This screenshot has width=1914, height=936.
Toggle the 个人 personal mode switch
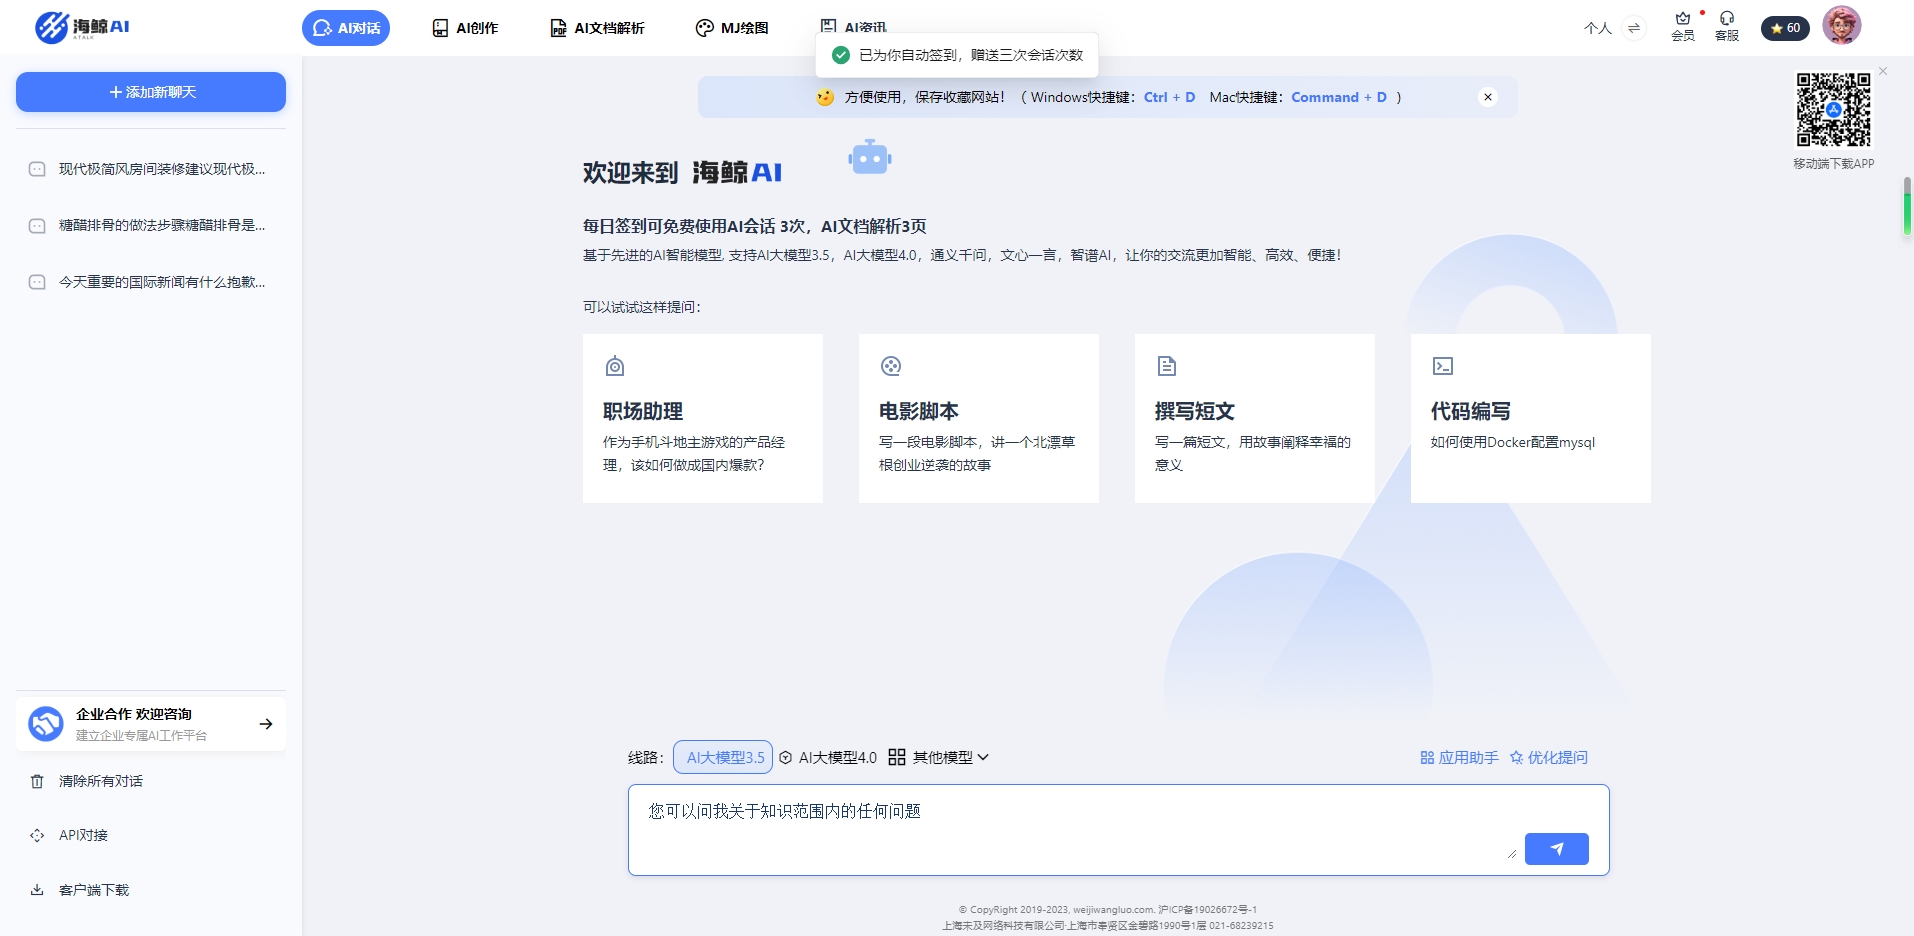(x=1597, y=28)
